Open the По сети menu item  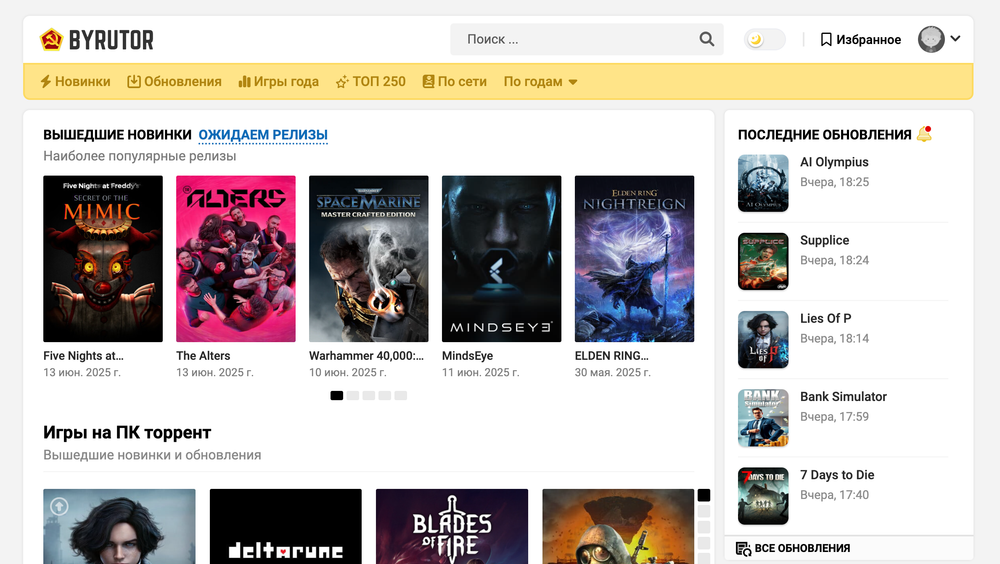[x=455, y=82]
